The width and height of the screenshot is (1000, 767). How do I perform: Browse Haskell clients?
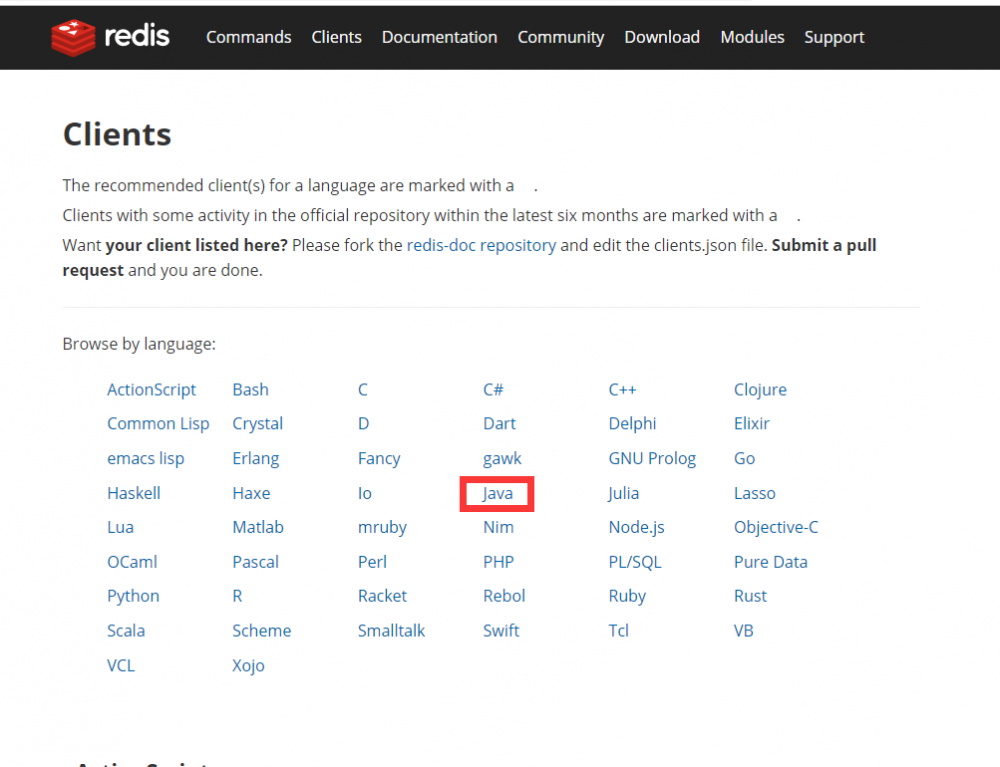[133, 493]
